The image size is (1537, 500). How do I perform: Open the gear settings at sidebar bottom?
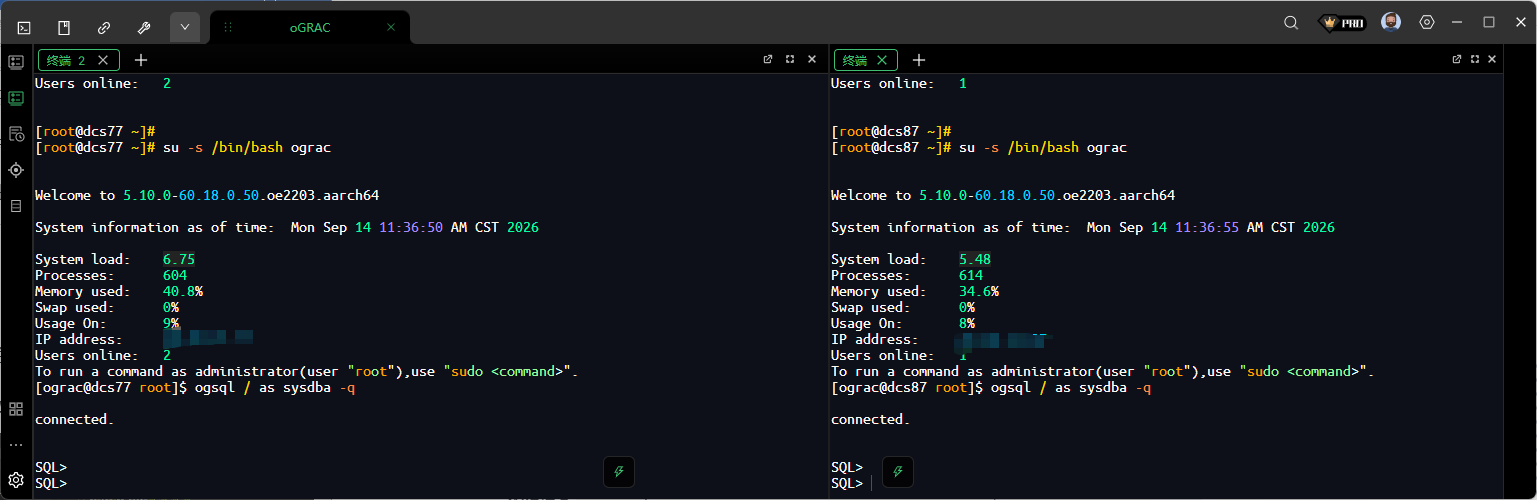tap(16, 480)
